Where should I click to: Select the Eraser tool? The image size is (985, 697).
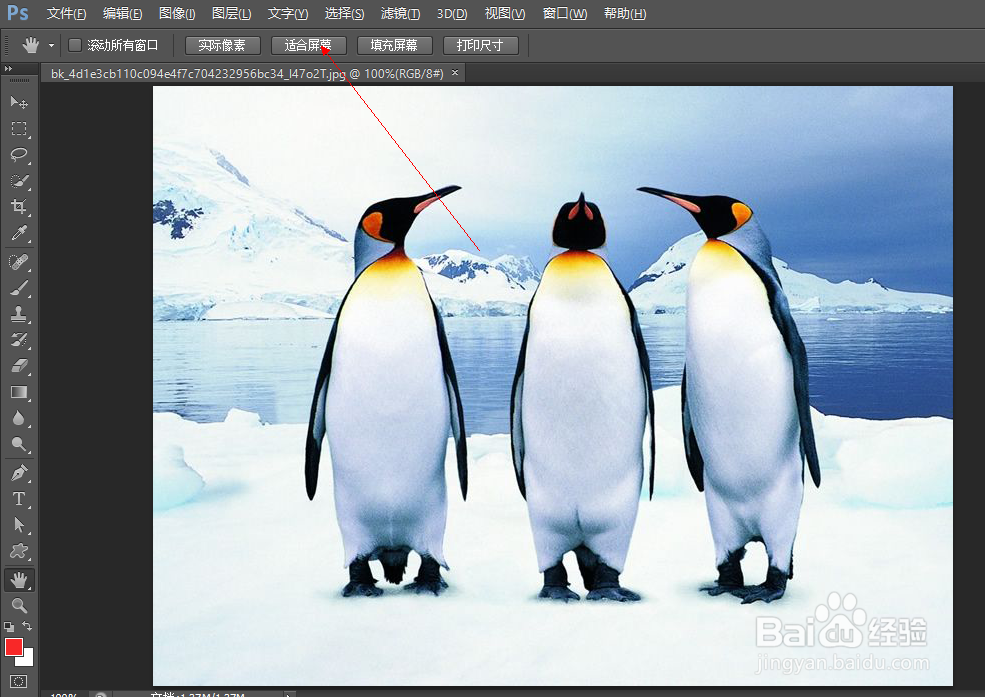19,365
